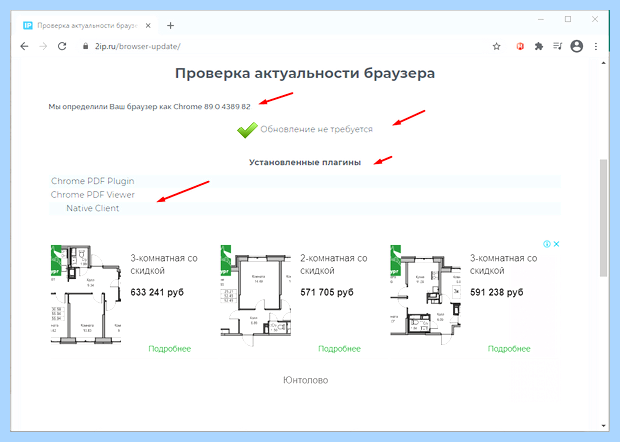Select the Проверка актуальности браузера tab
Viewport: 620px width, 442px height.
[87, 26]
